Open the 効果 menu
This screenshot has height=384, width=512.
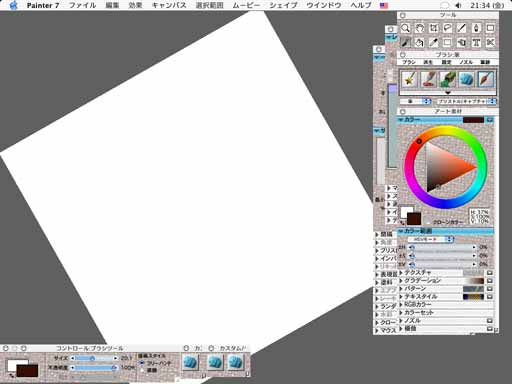click(135, 5)
